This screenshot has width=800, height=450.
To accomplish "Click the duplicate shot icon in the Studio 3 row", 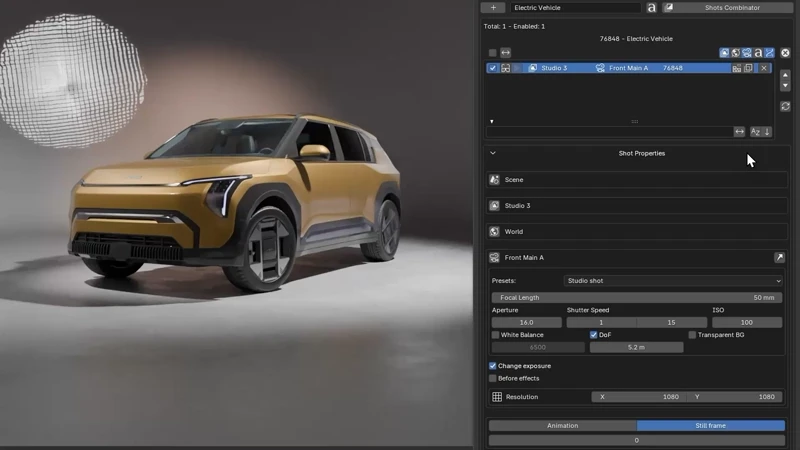I will pyautogui.click(x=748, y=68).
